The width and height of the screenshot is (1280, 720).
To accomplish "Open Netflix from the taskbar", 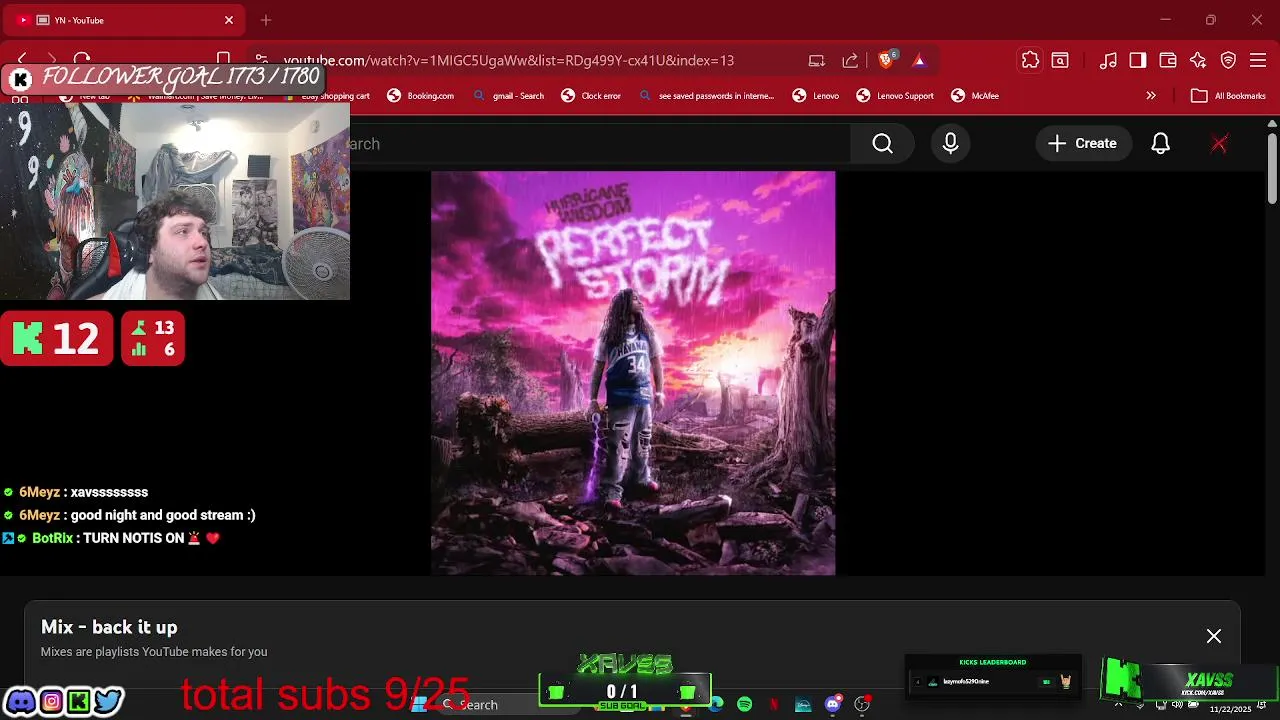I will (773, 705).
